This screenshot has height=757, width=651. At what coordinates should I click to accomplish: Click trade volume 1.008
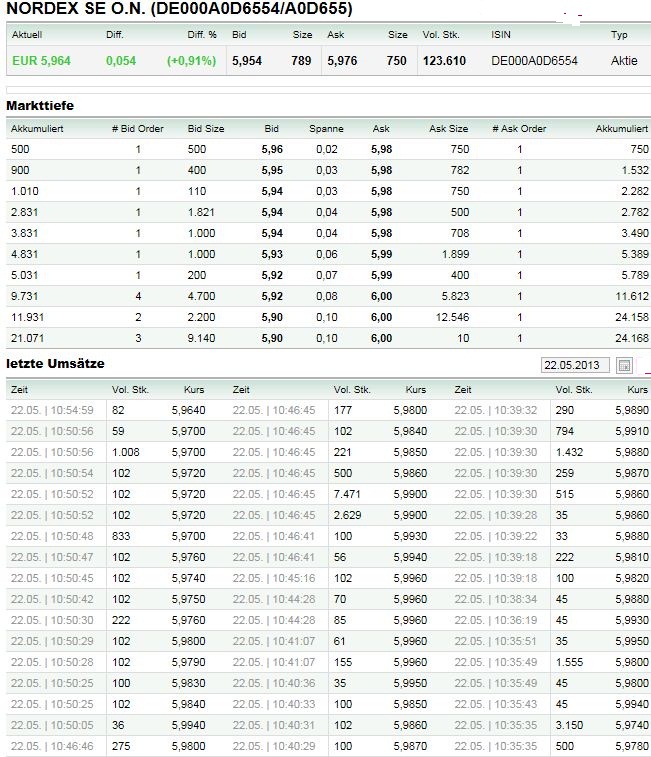click(126, 452)
